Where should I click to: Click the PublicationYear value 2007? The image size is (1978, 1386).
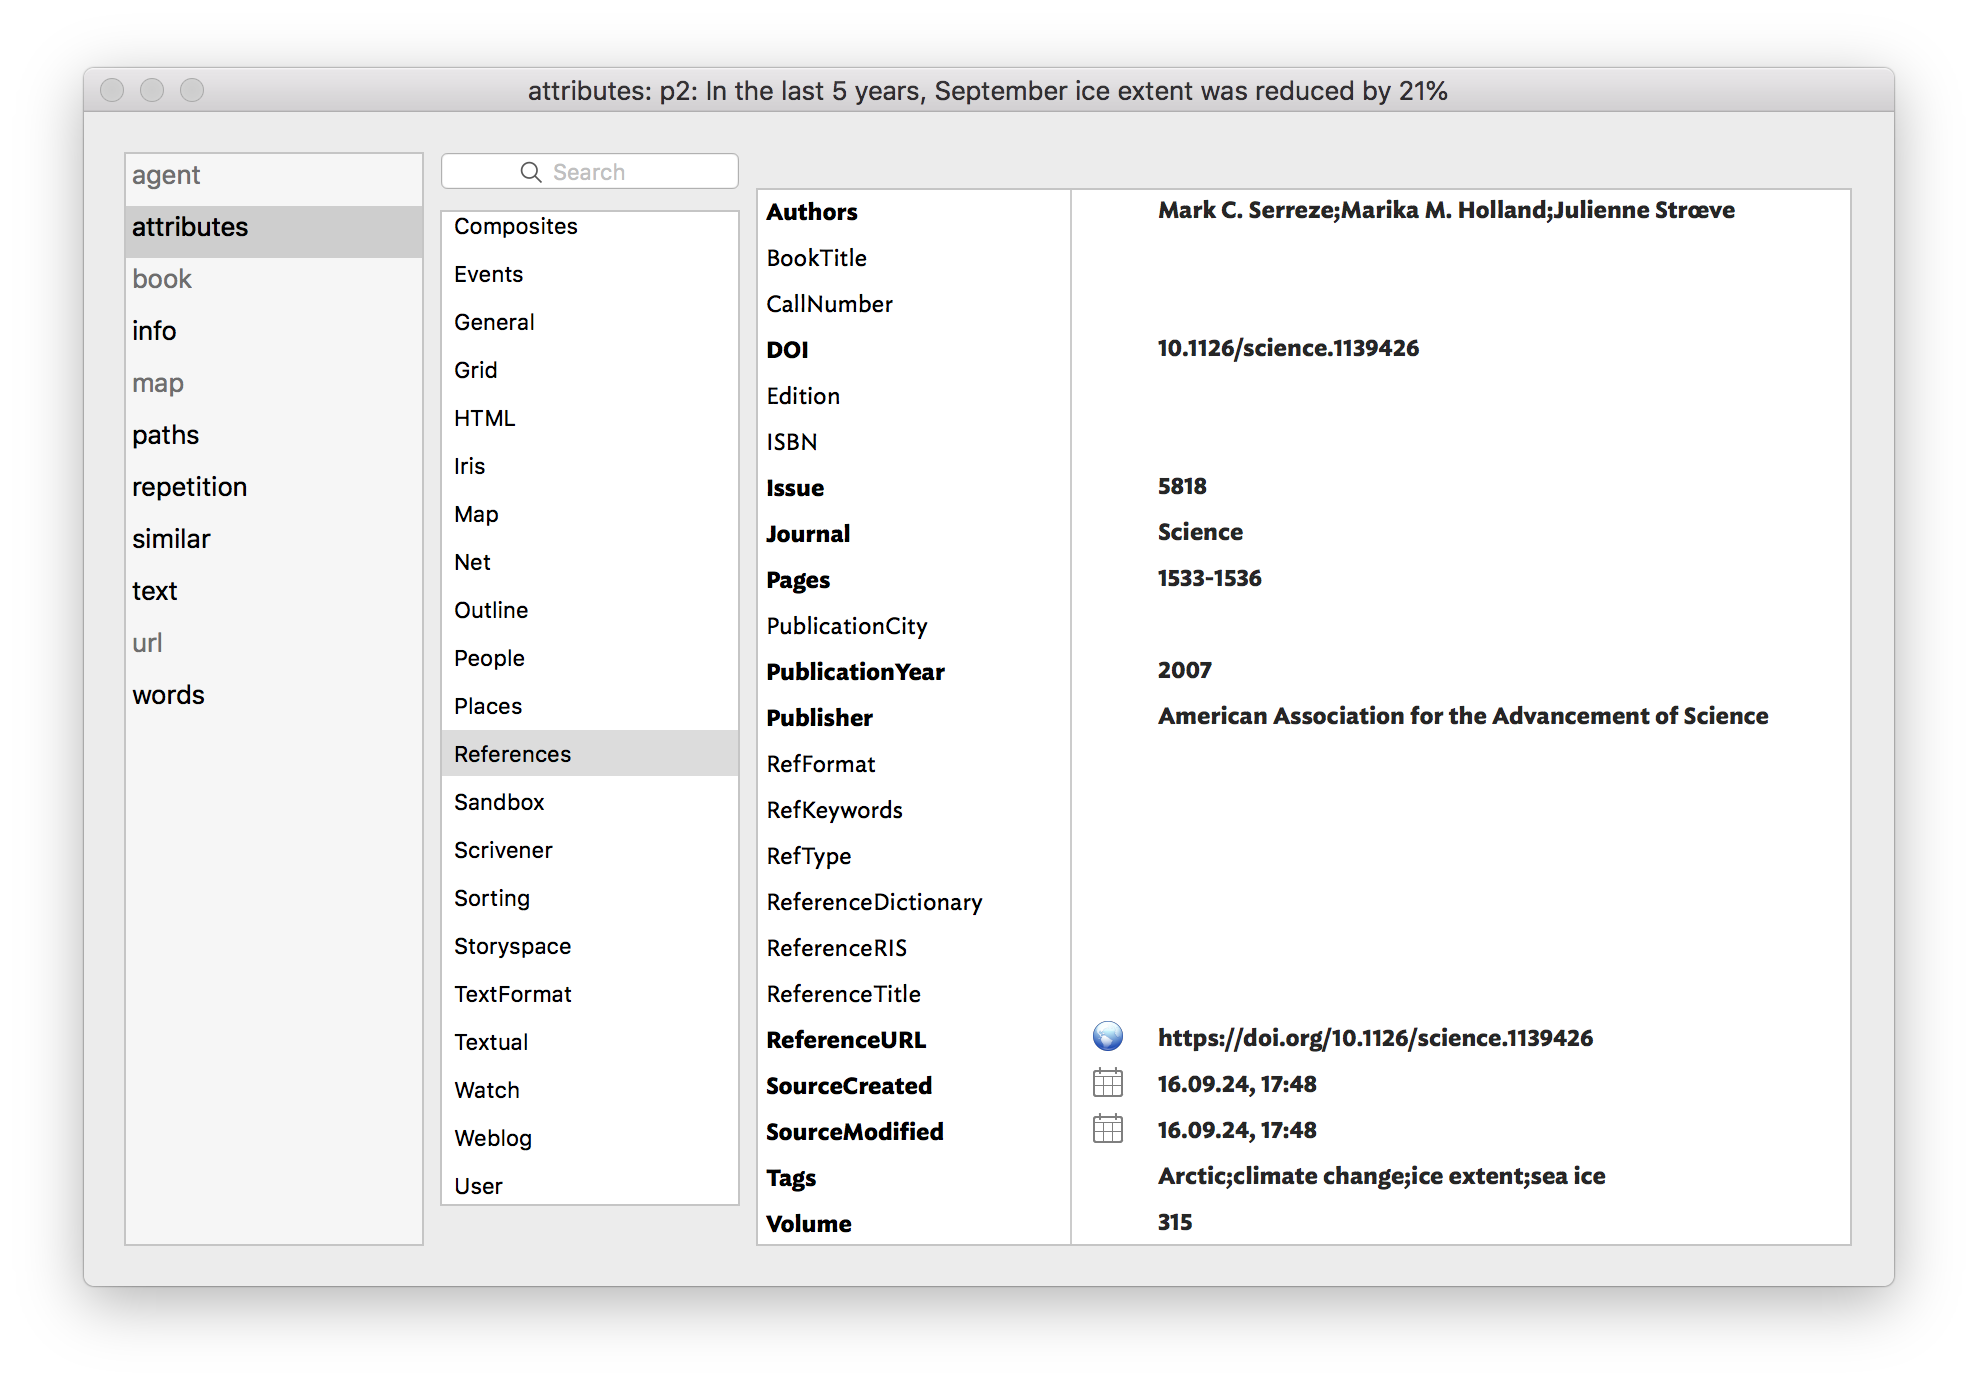1184,670
